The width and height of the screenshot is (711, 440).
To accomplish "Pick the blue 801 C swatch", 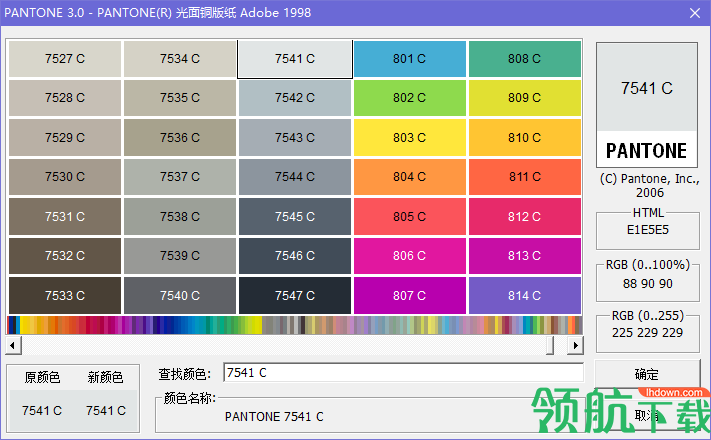I will coord(410,59).
